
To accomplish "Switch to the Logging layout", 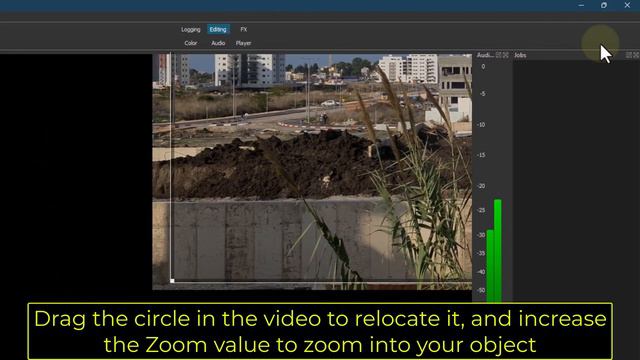I will click(x=191, y=29).
